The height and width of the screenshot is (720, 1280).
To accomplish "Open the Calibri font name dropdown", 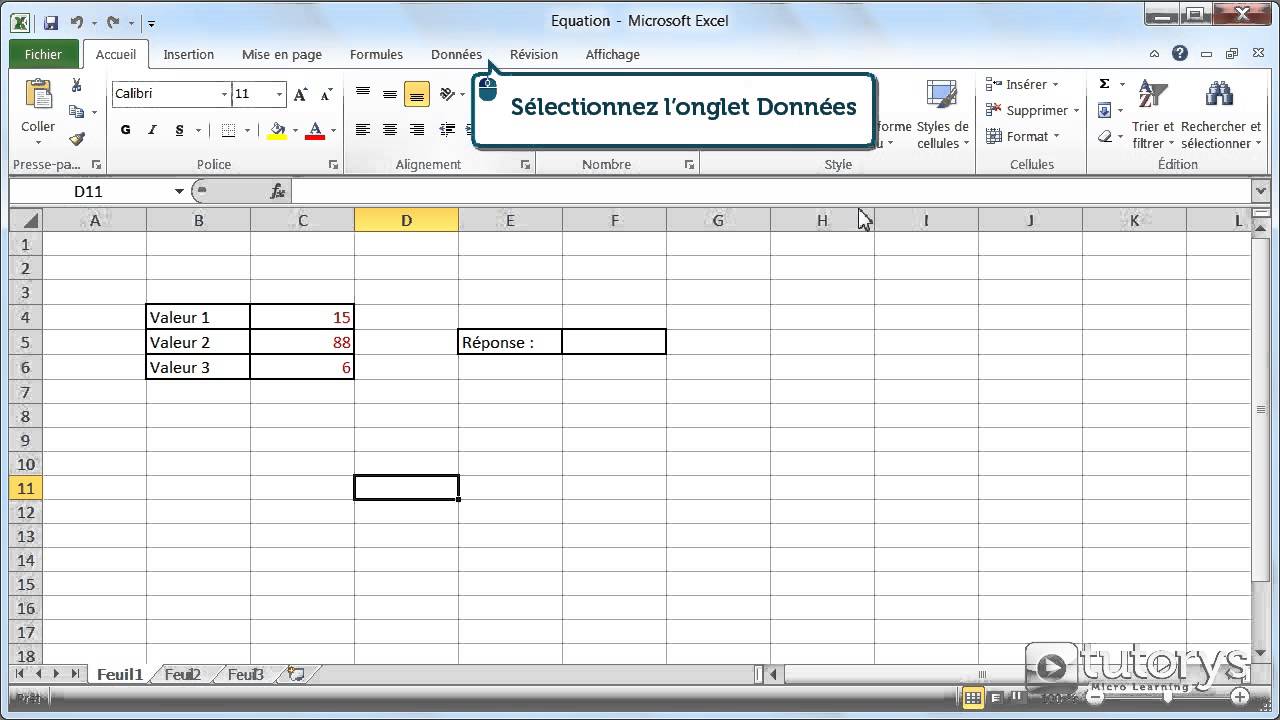I will pos(225,94).
